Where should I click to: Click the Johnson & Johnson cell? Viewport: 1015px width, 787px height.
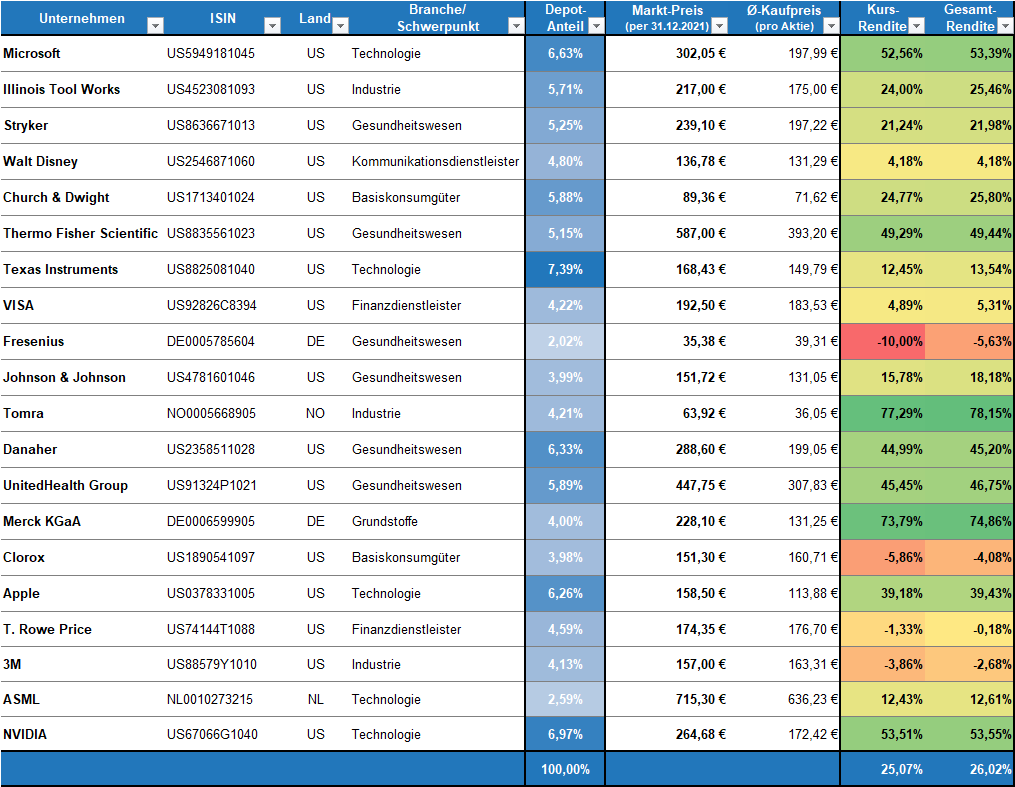[x=64, y=377]
